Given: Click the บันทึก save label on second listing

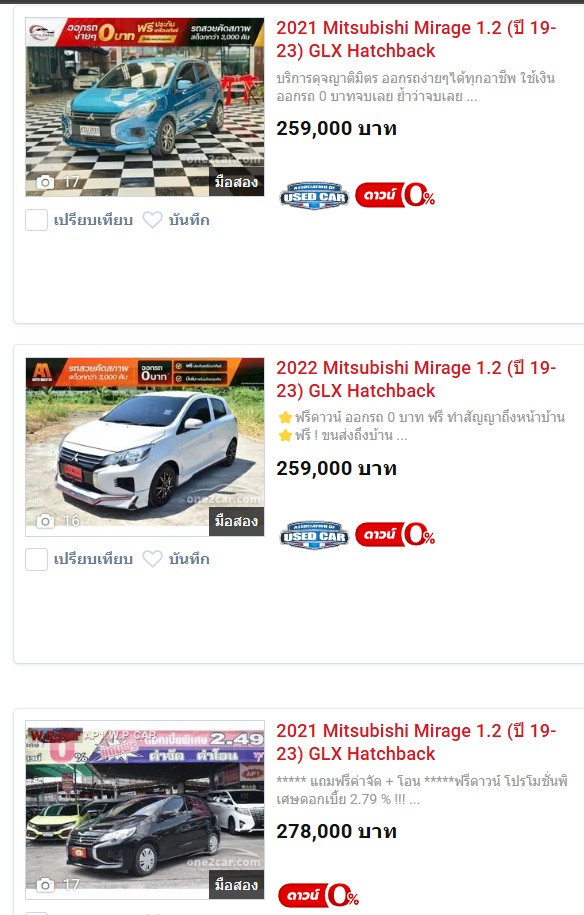Looking at the screenshot, I should (x=189, y=559).
